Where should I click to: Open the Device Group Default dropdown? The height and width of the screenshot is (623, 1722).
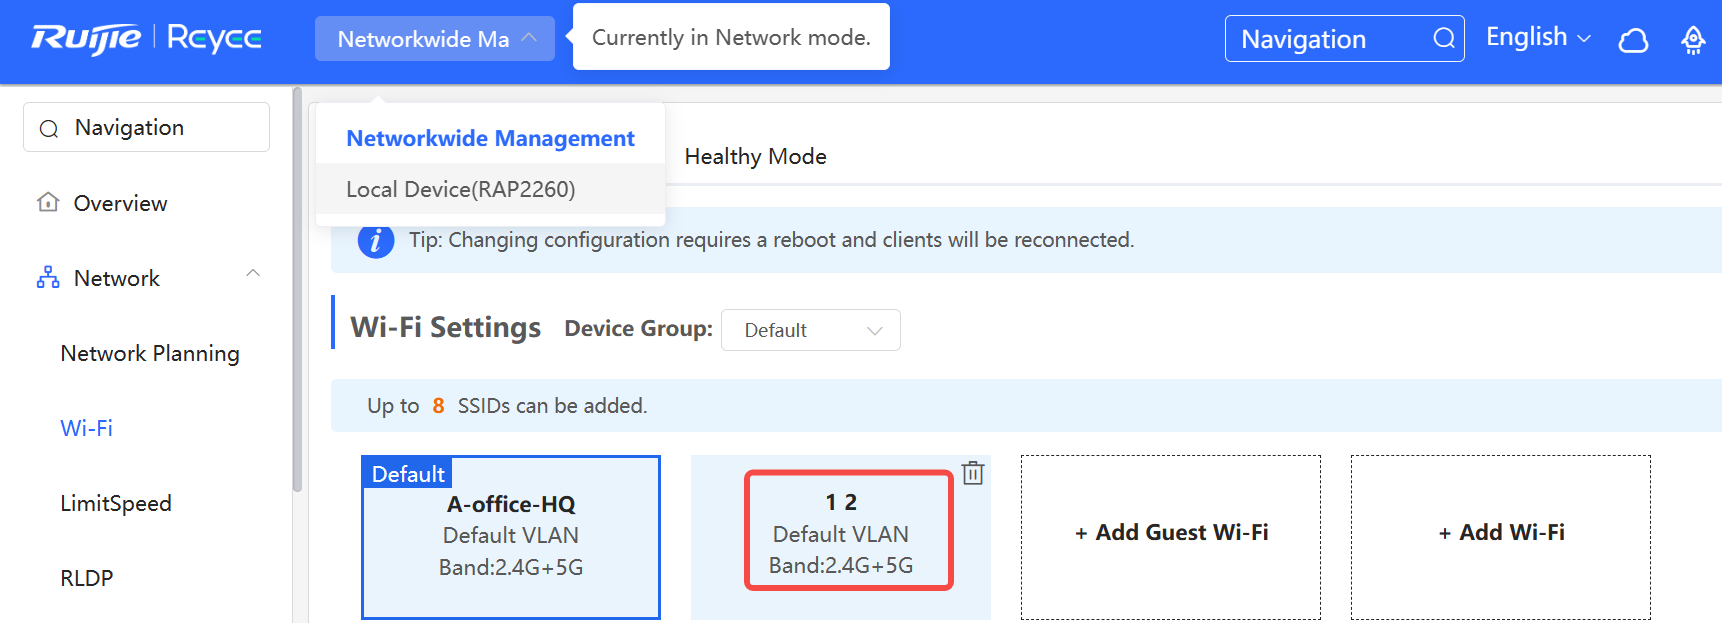coord(810,330)
